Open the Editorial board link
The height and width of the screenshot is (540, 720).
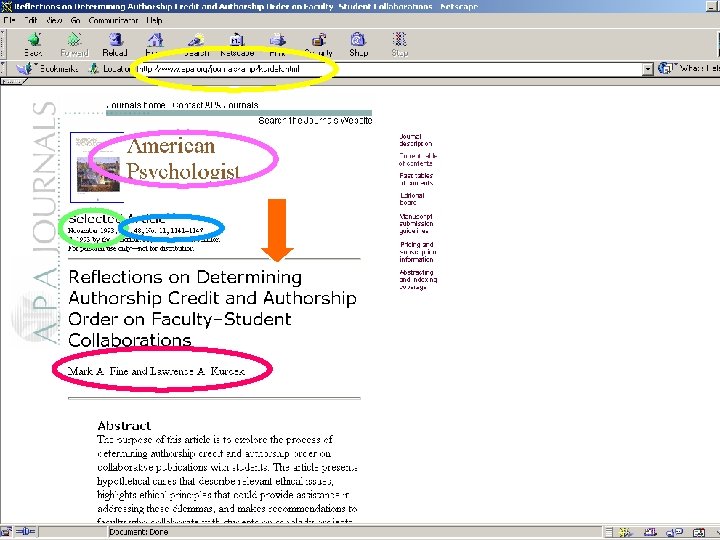tap(411, 199)
